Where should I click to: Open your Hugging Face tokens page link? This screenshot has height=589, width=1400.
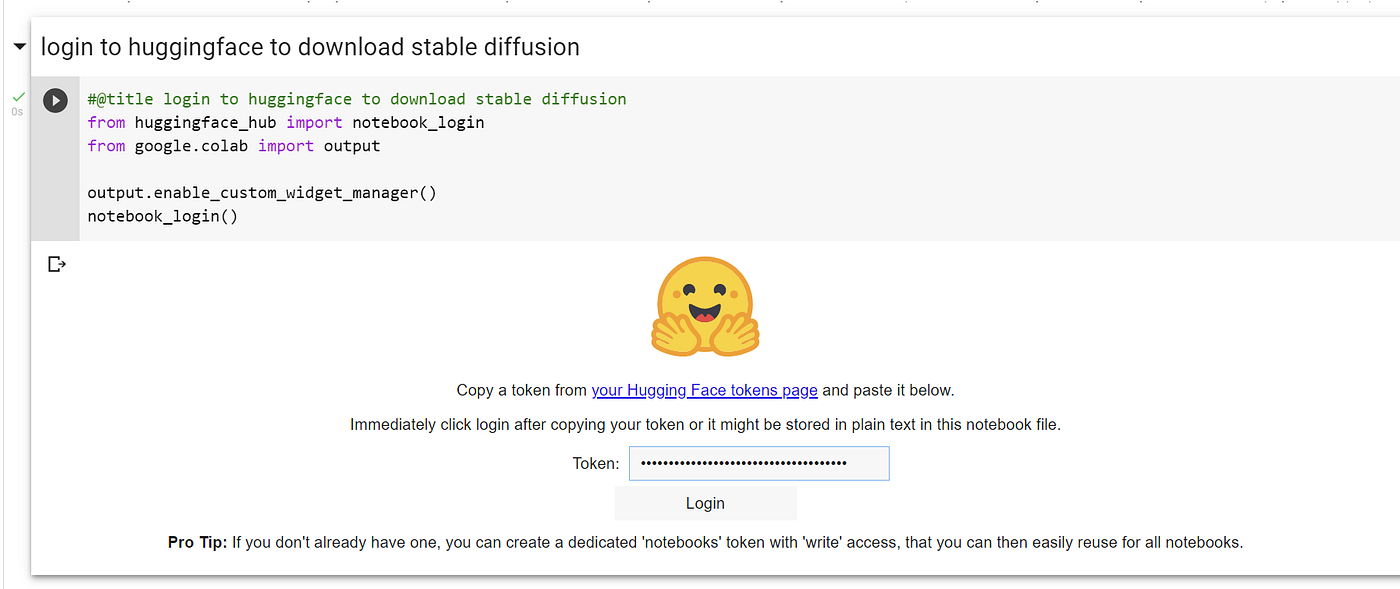[704, 390]
